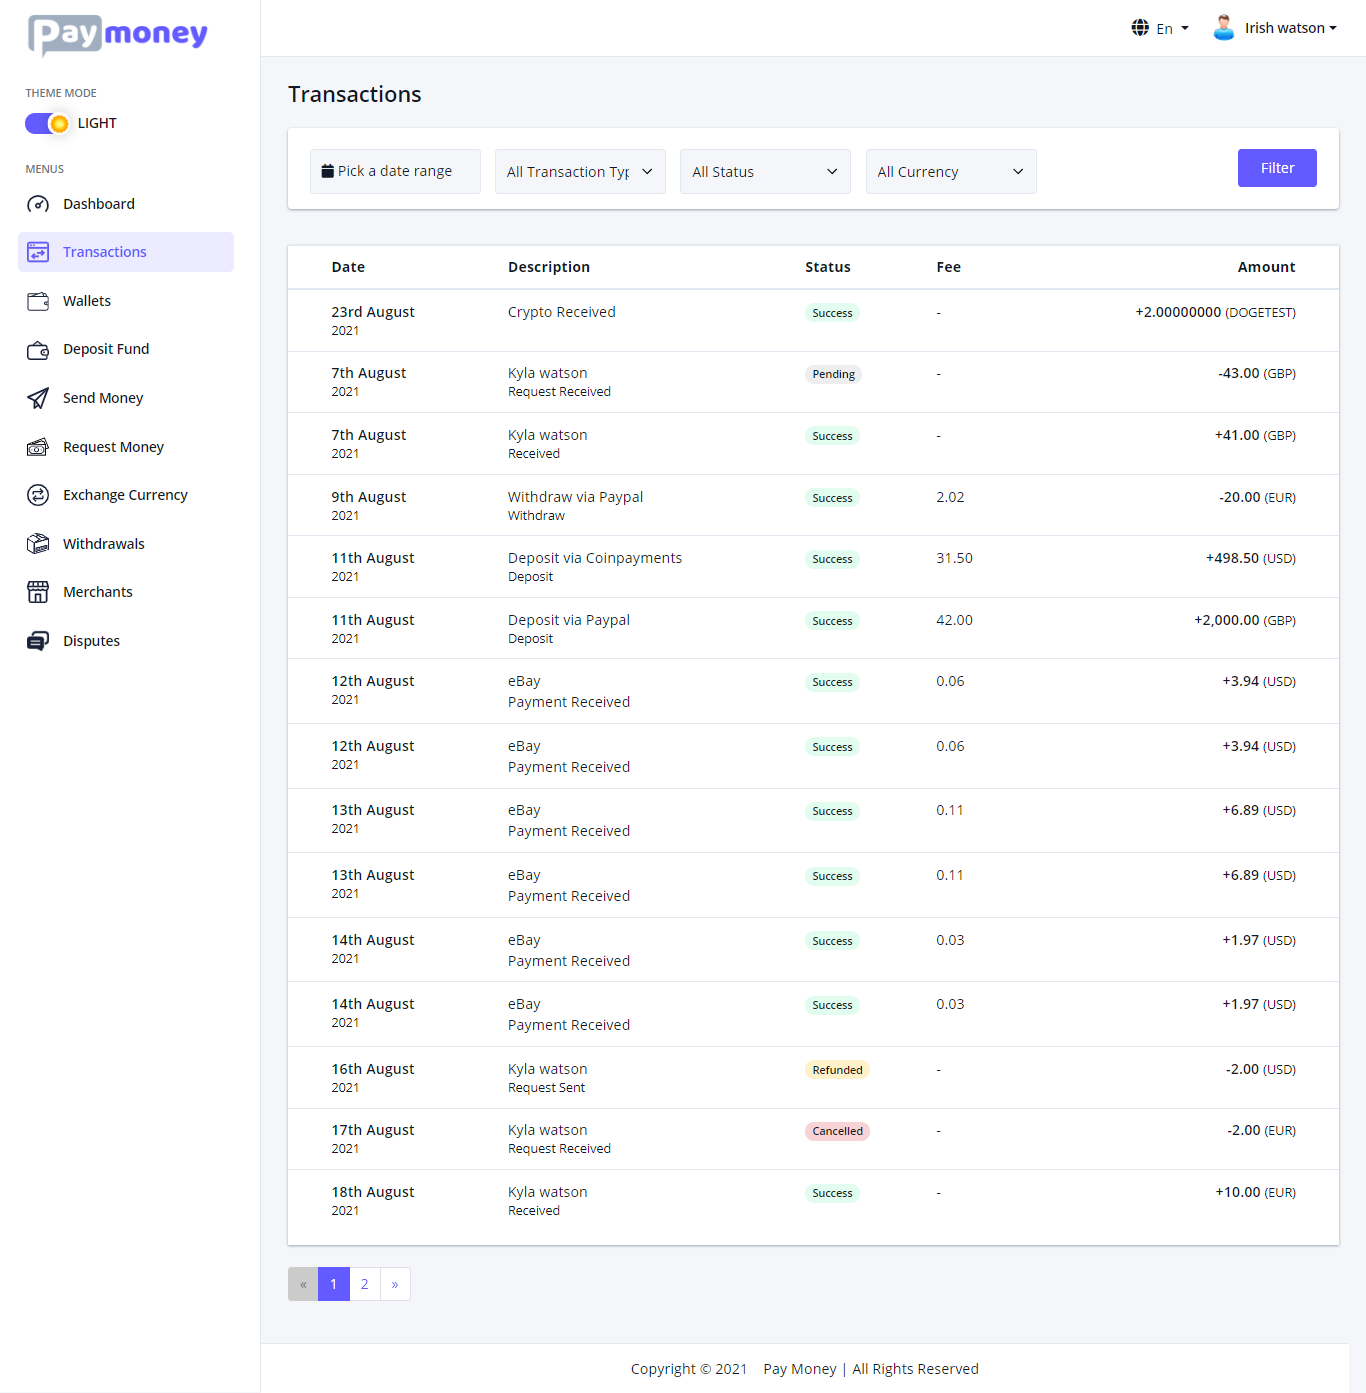The image size is (1366, 1393).
Task: Click the Request Money cash icon
Action: click(x=38, y=447)
